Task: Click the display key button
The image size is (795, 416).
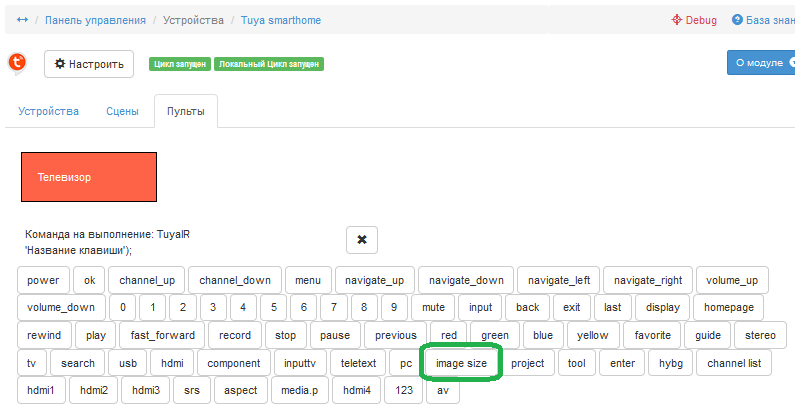Action: (x=663, y=307)
